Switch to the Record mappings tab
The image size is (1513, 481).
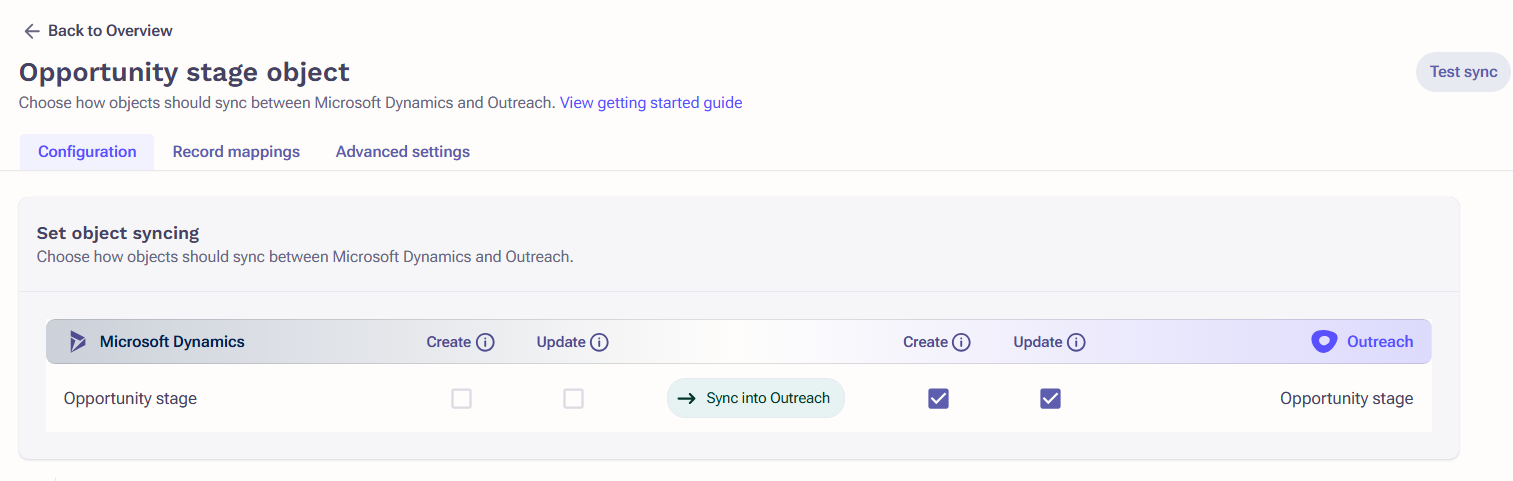pyautogui.click(x=236, y=152)
